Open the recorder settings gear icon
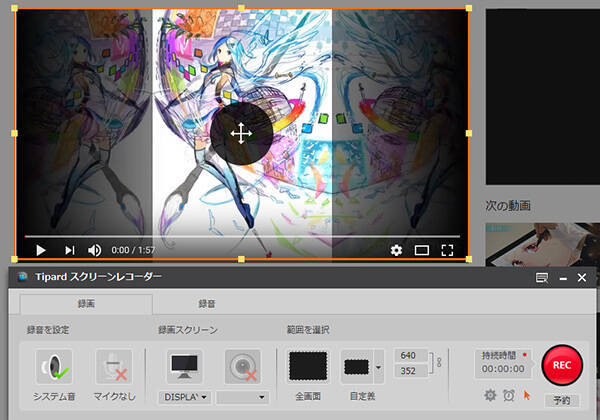This screenshot has width=600, height=420. pyautogui.click(x=490, y=395)
